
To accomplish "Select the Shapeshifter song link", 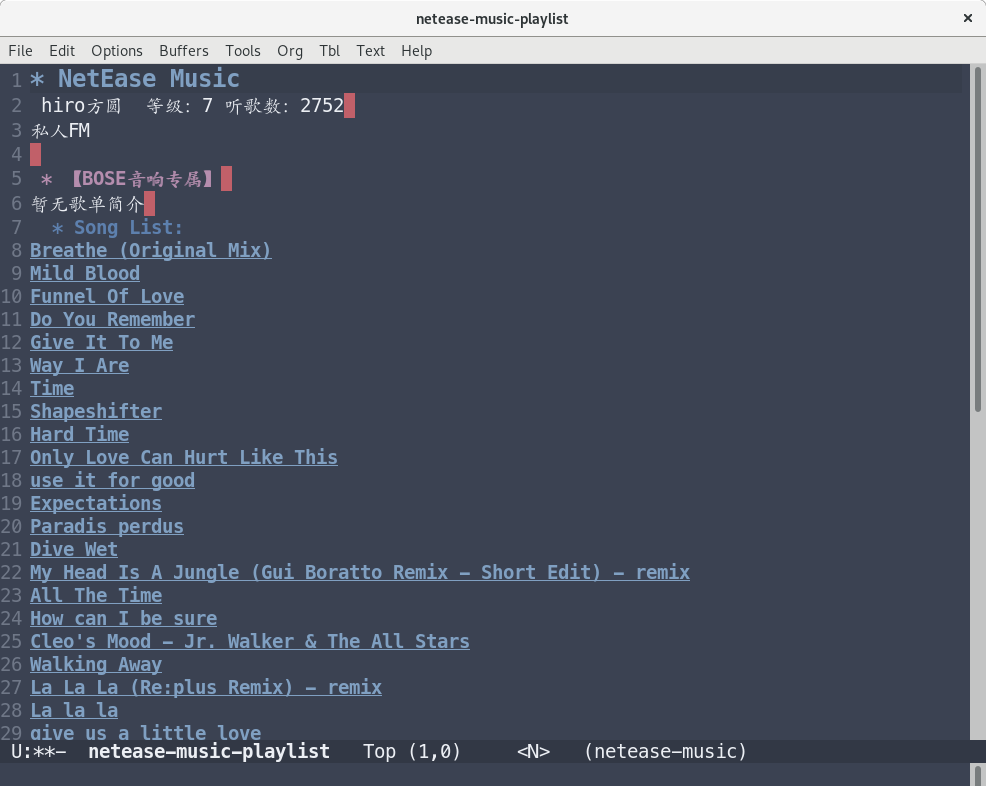I will click(x=96, y=411).
